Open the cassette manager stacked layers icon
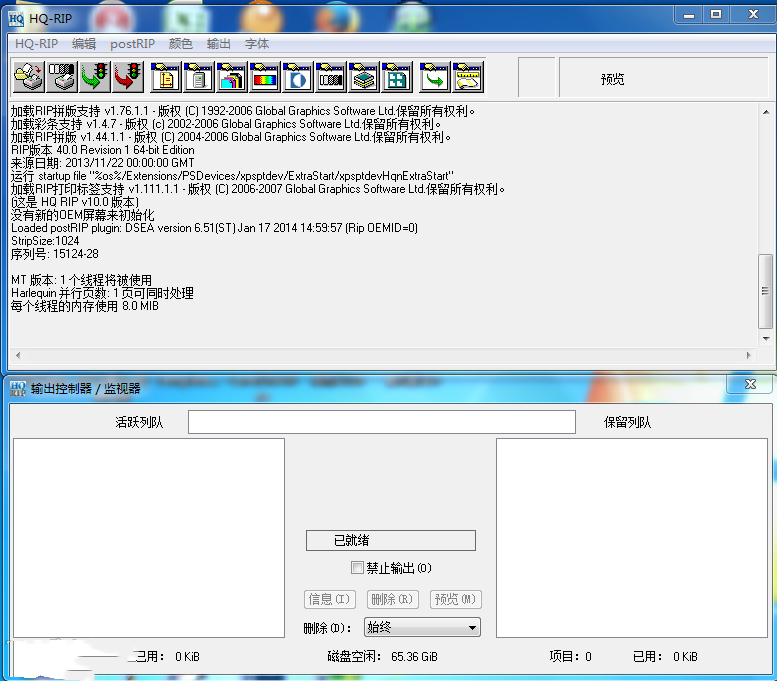The image size is (777, 681). tap(364, 77)
